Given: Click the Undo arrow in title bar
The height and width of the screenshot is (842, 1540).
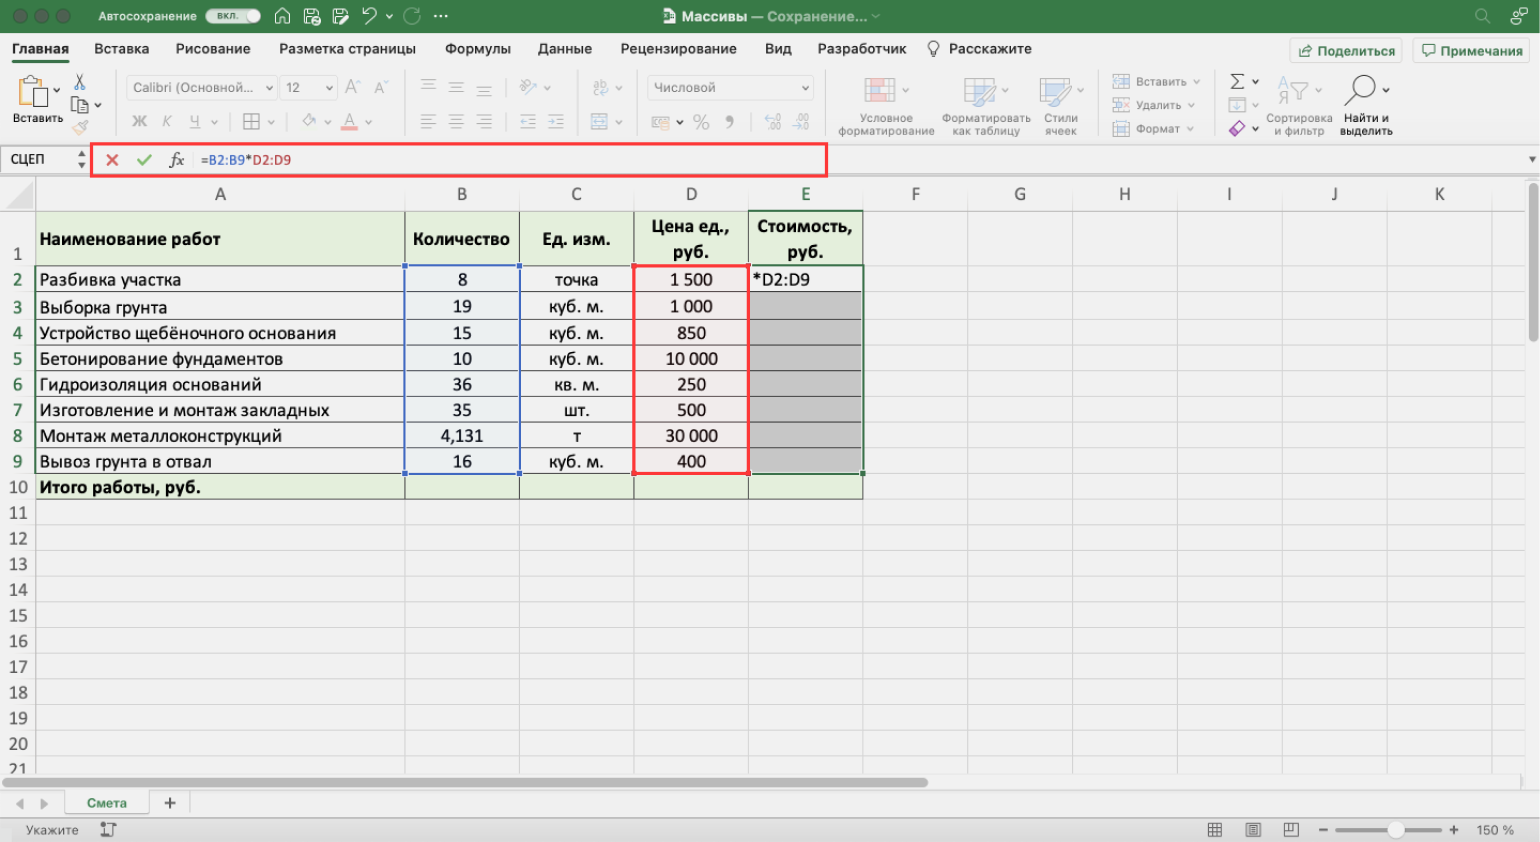Looking at the screenshot, I should 369,16.
